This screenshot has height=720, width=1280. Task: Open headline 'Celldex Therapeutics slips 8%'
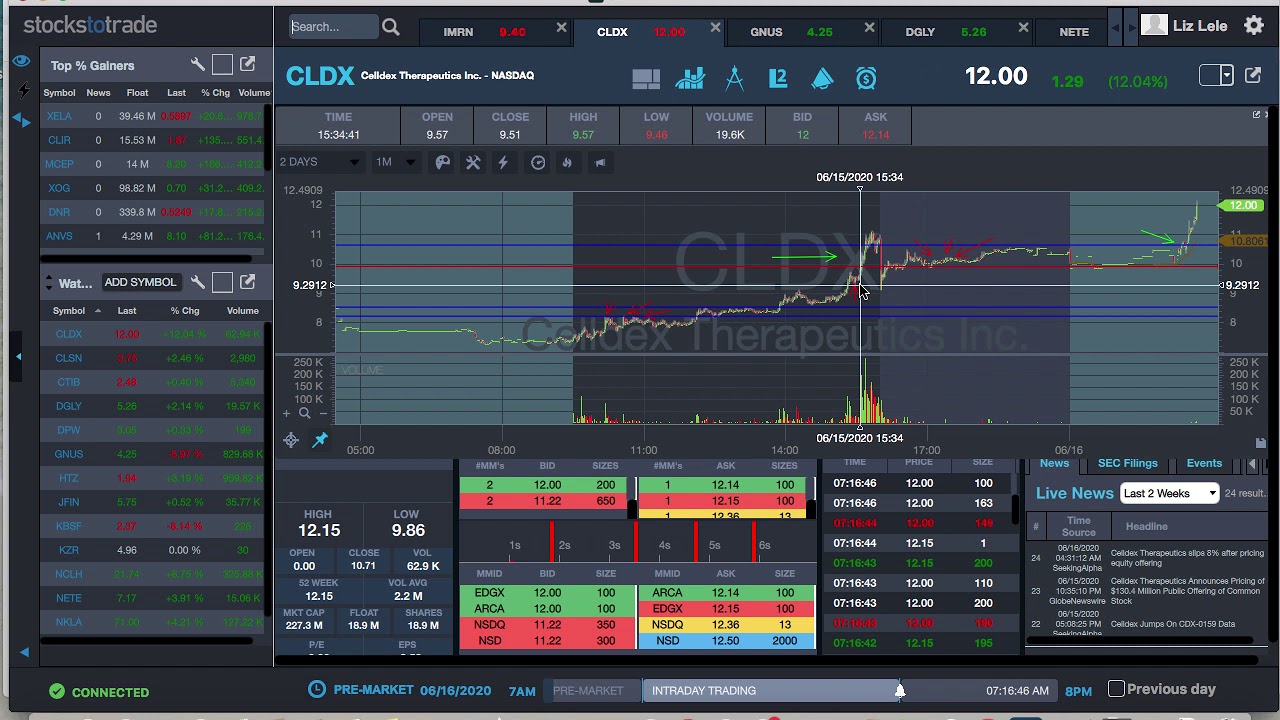tap(1187, 558)
